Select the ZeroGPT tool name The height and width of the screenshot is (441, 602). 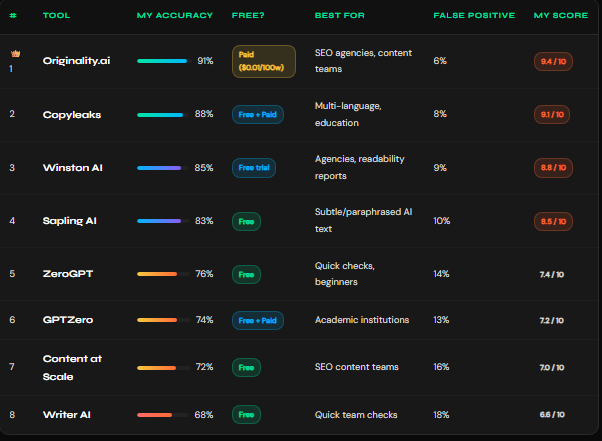[x=68, y=274]
